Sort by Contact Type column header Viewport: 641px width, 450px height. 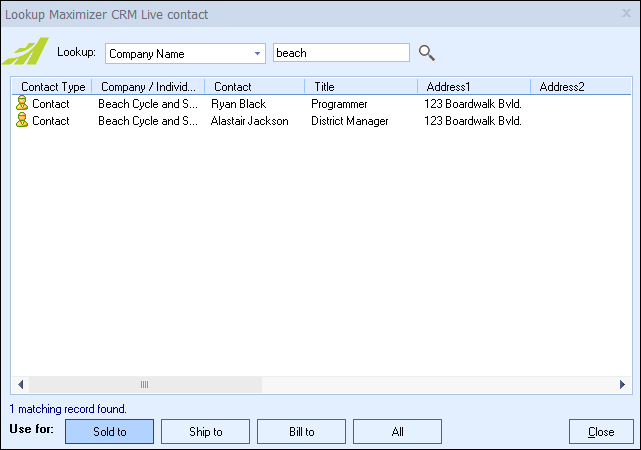(x=52, y=87)
